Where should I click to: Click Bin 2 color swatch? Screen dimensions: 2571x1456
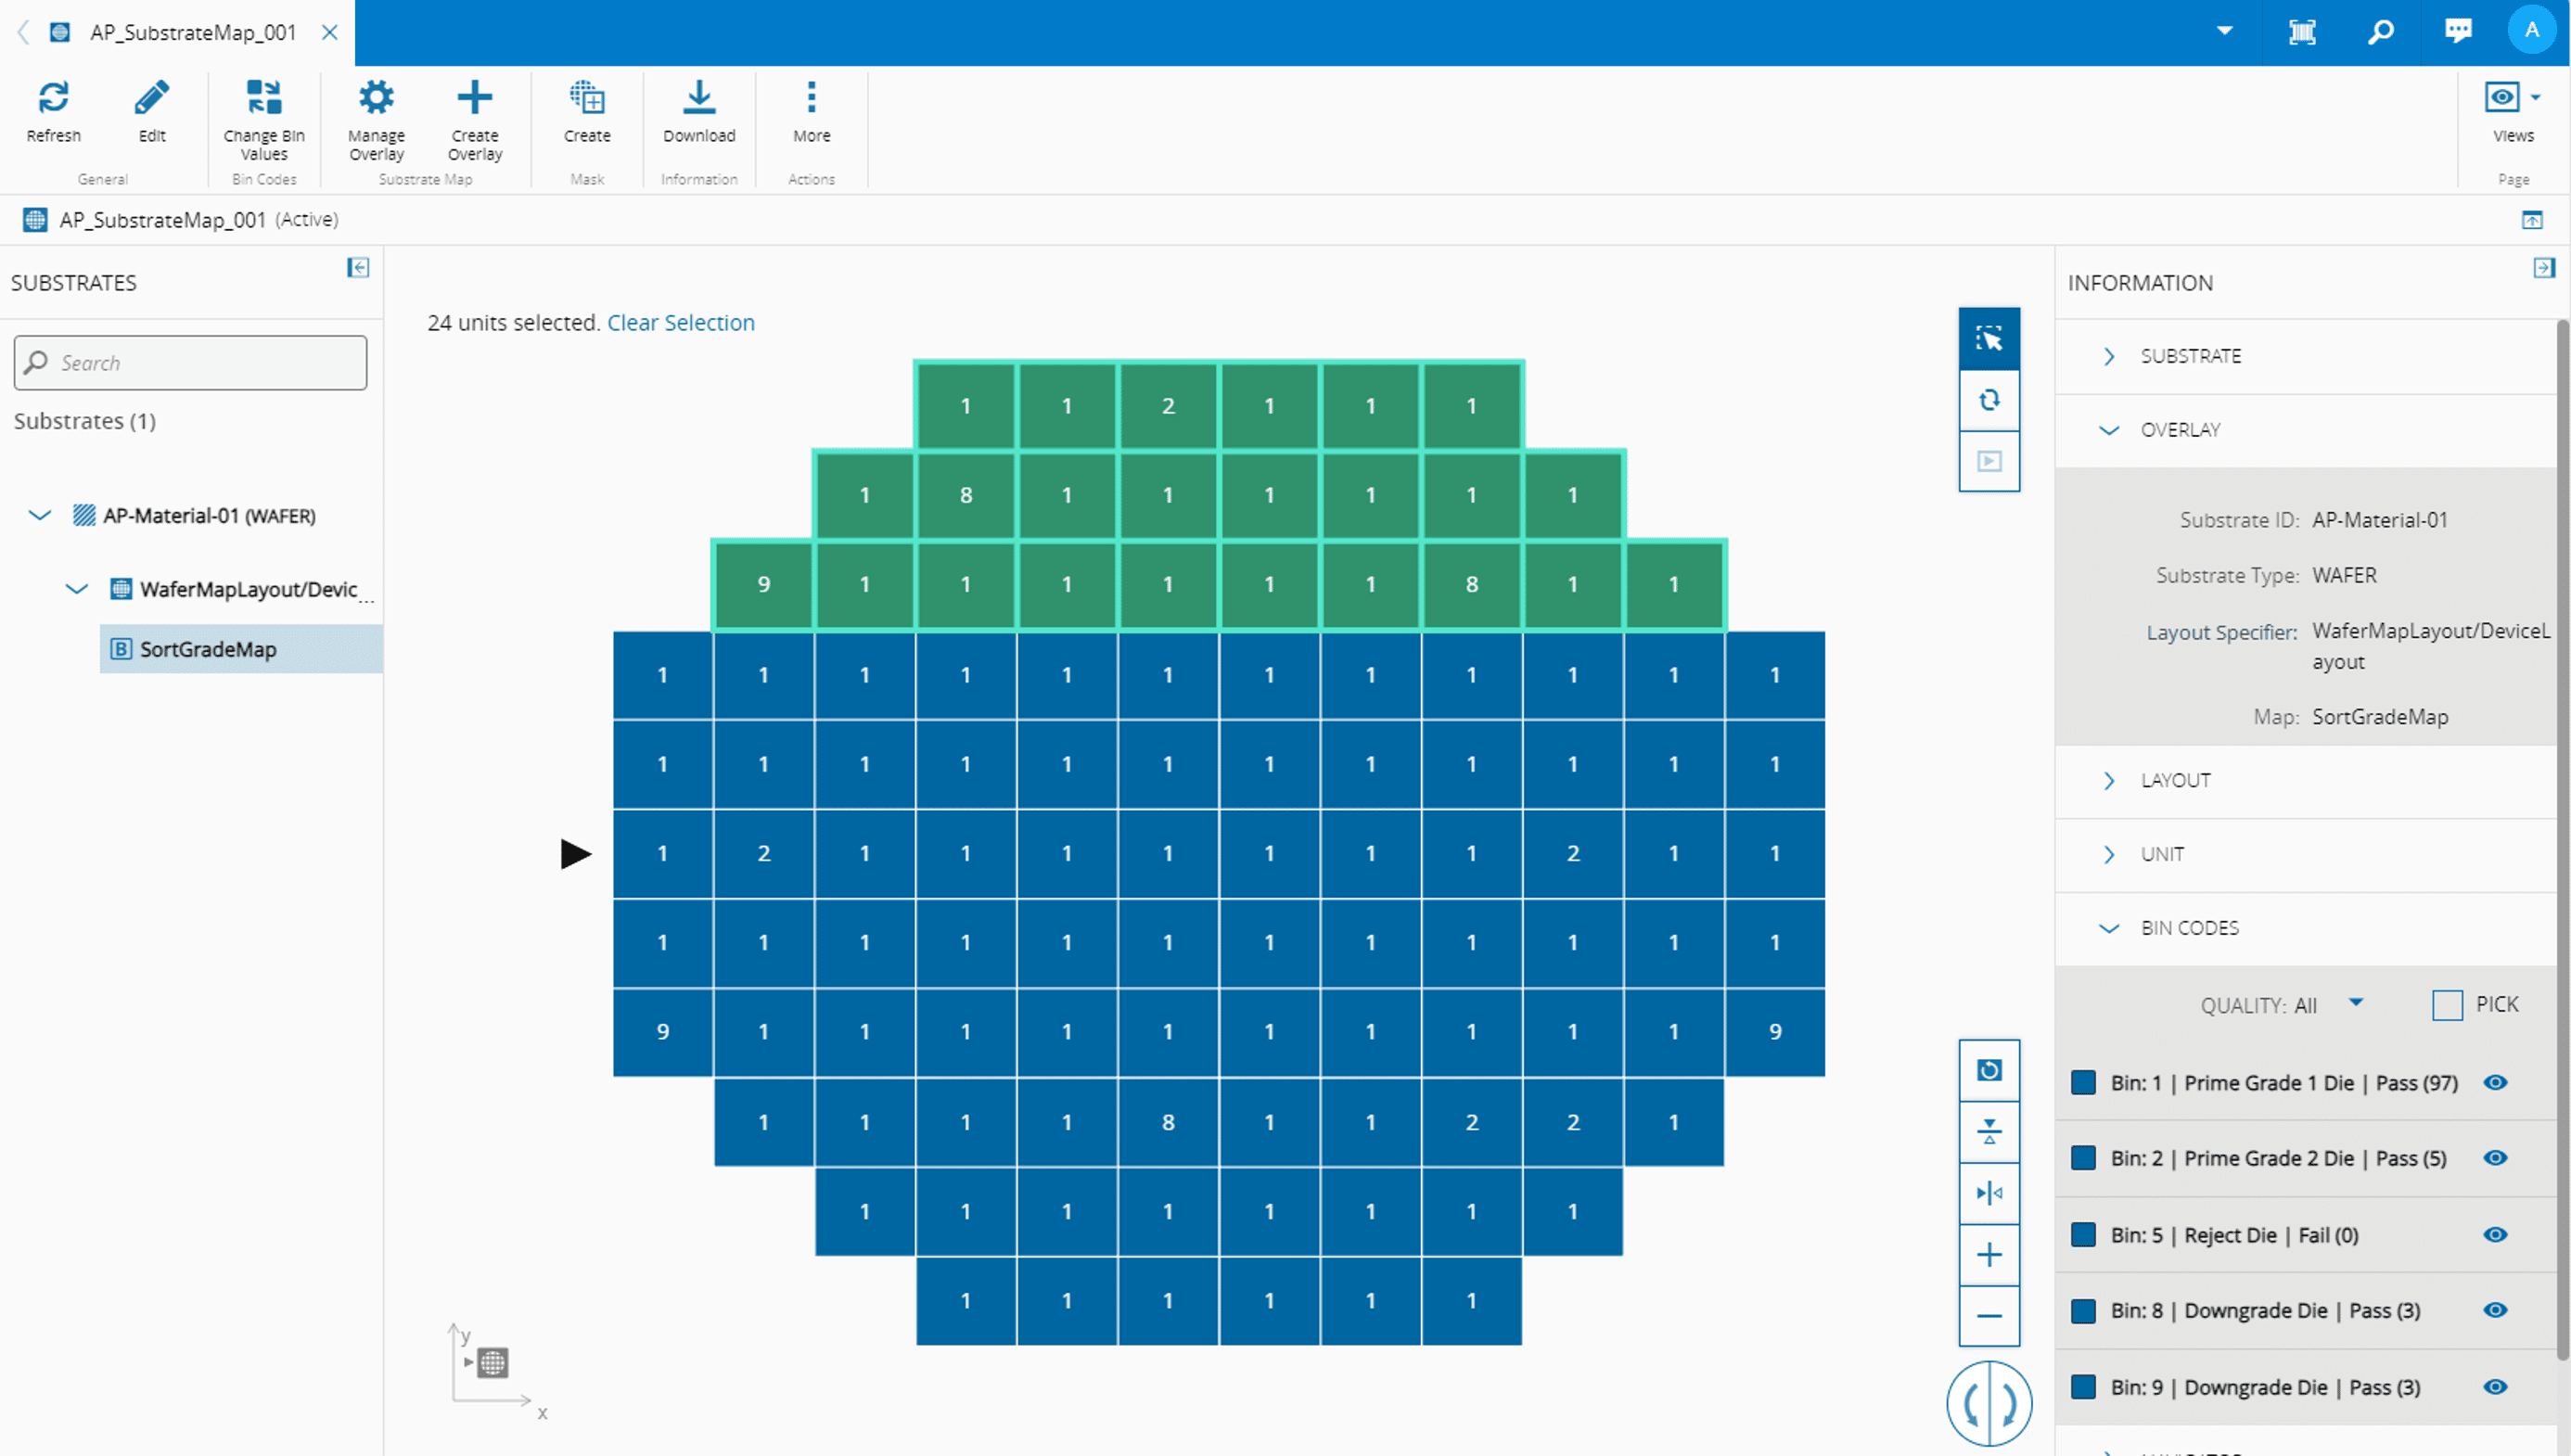[x=2083, y=1159]
